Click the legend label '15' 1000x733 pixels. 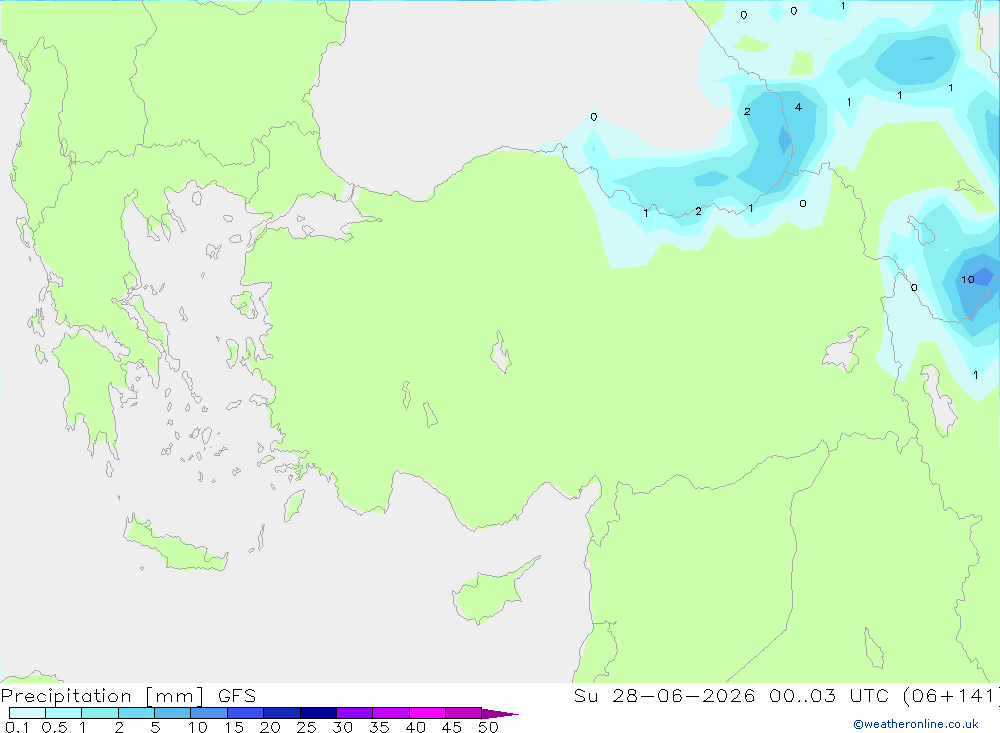[x=233, y=727]
